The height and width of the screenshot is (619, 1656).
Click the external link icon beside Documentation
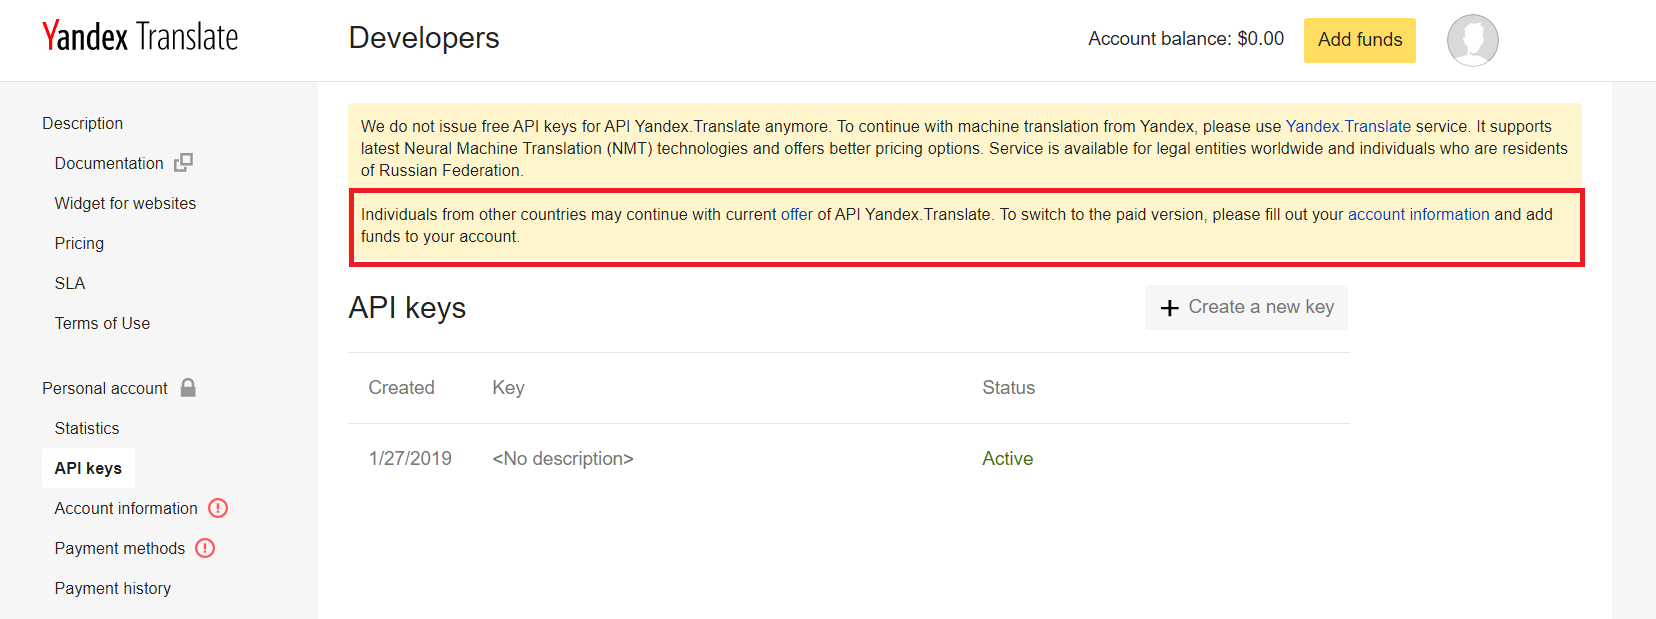coord(183,162)
